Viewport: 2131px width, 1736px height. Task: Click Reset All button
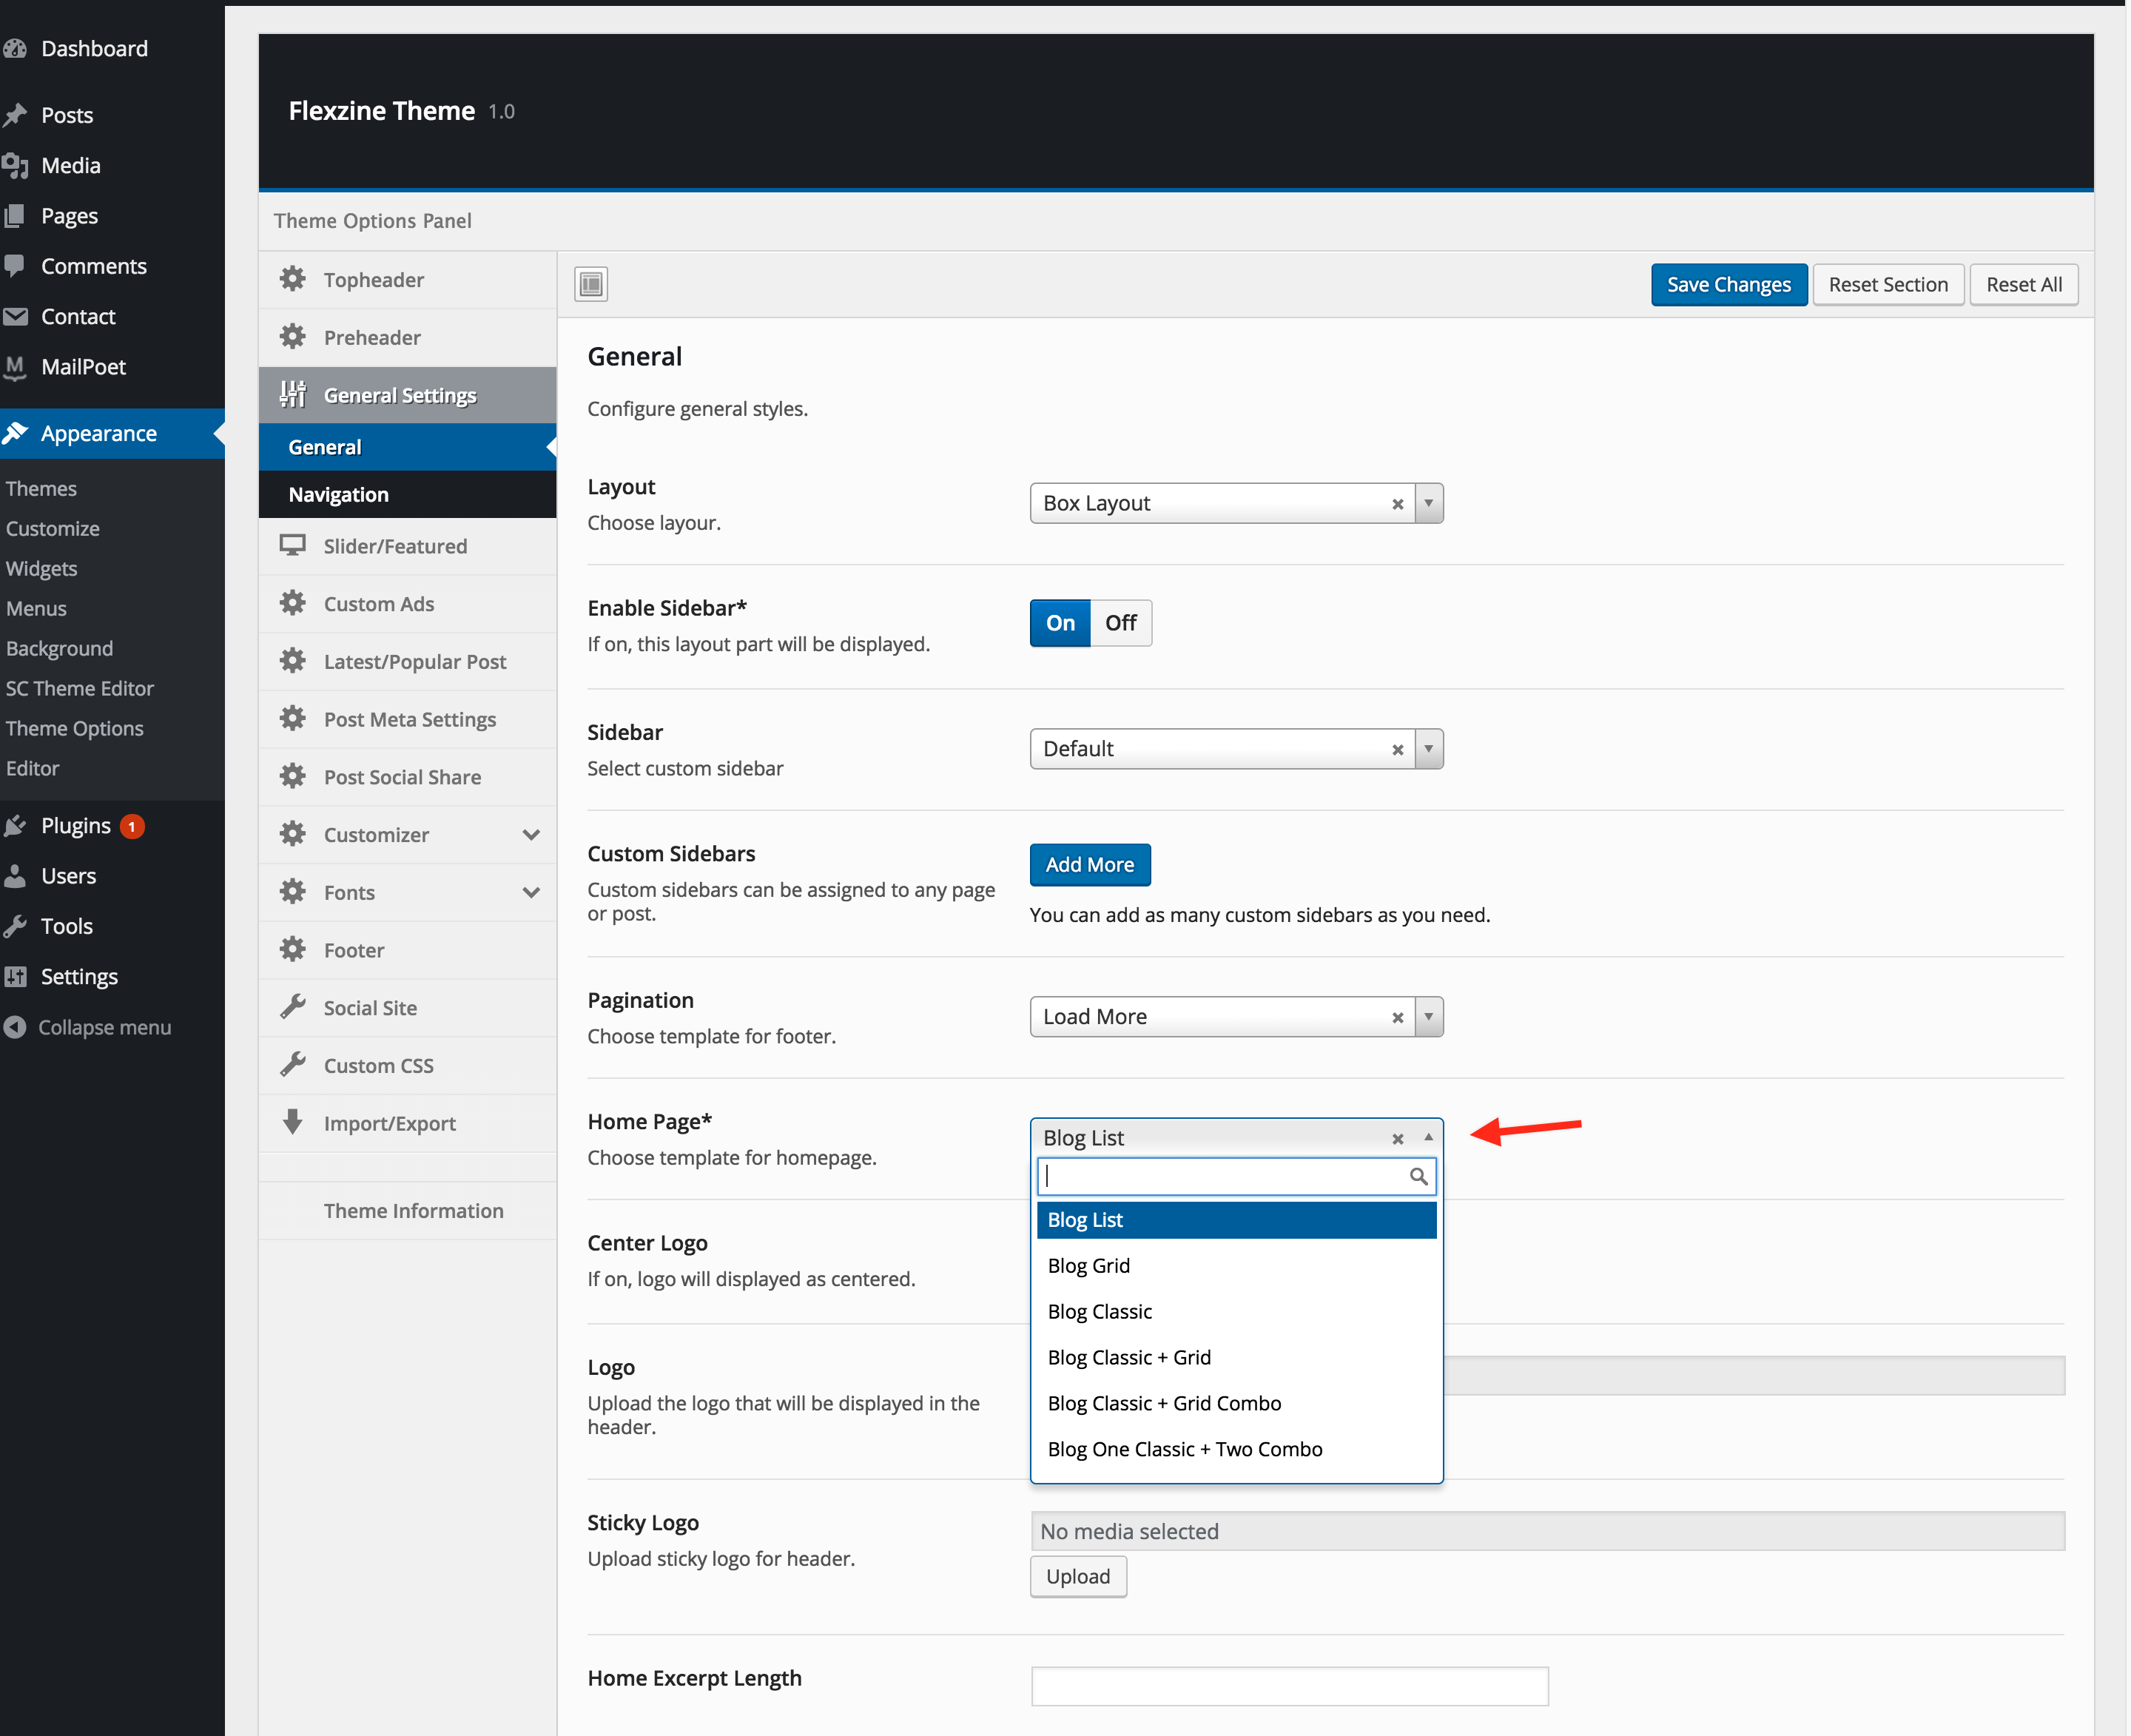[2024, 285]
